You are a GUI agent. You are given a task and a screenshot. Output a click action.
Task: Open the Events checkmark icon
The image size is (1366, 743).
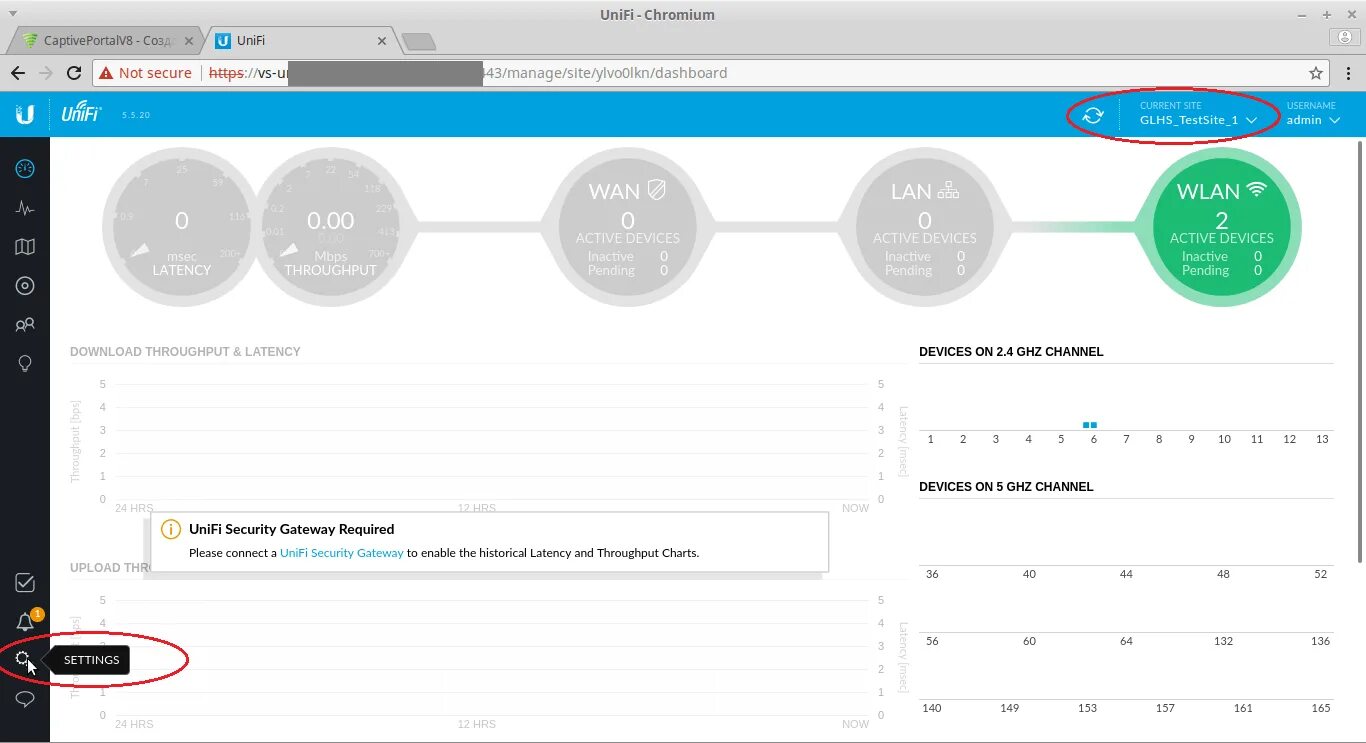(25, 583)
